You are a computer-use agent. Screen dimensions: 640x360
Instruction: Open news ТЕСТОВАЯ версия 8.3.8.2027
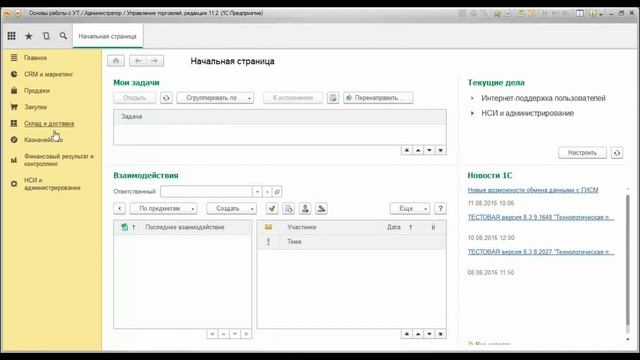(x=541, y=252)
